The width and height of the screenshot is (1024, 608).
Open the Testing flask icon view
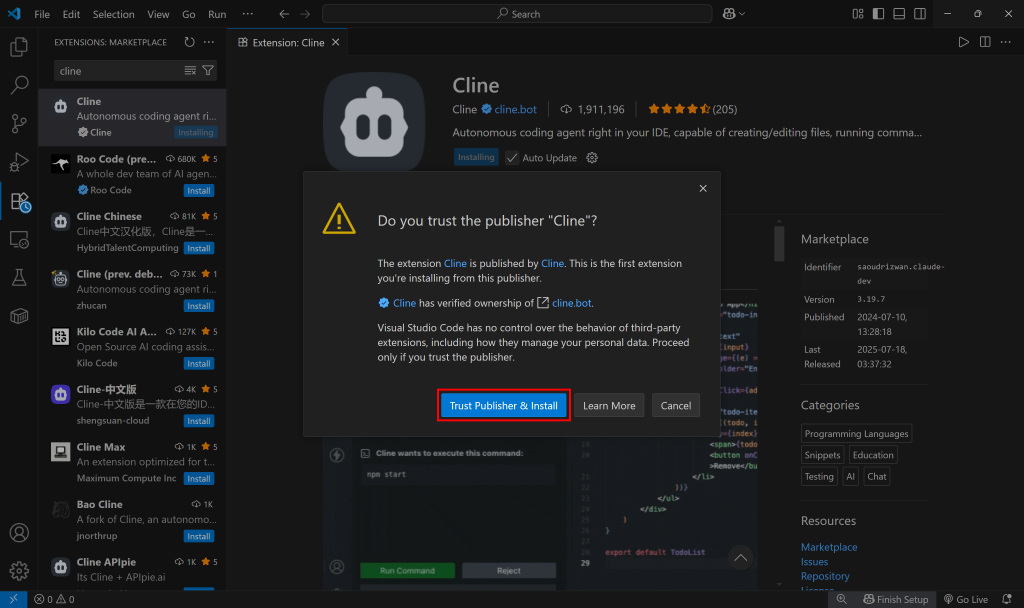(x=19, y=277)
